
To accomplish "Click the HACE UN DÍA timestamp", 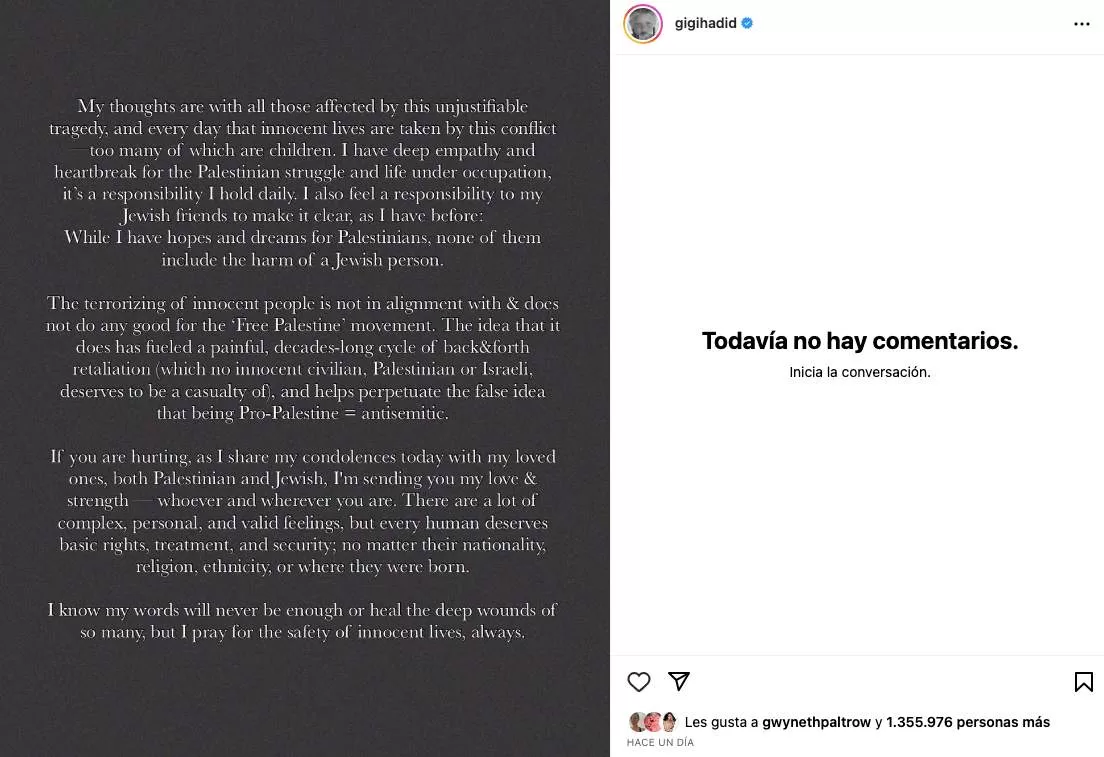I will pos(660,743).
